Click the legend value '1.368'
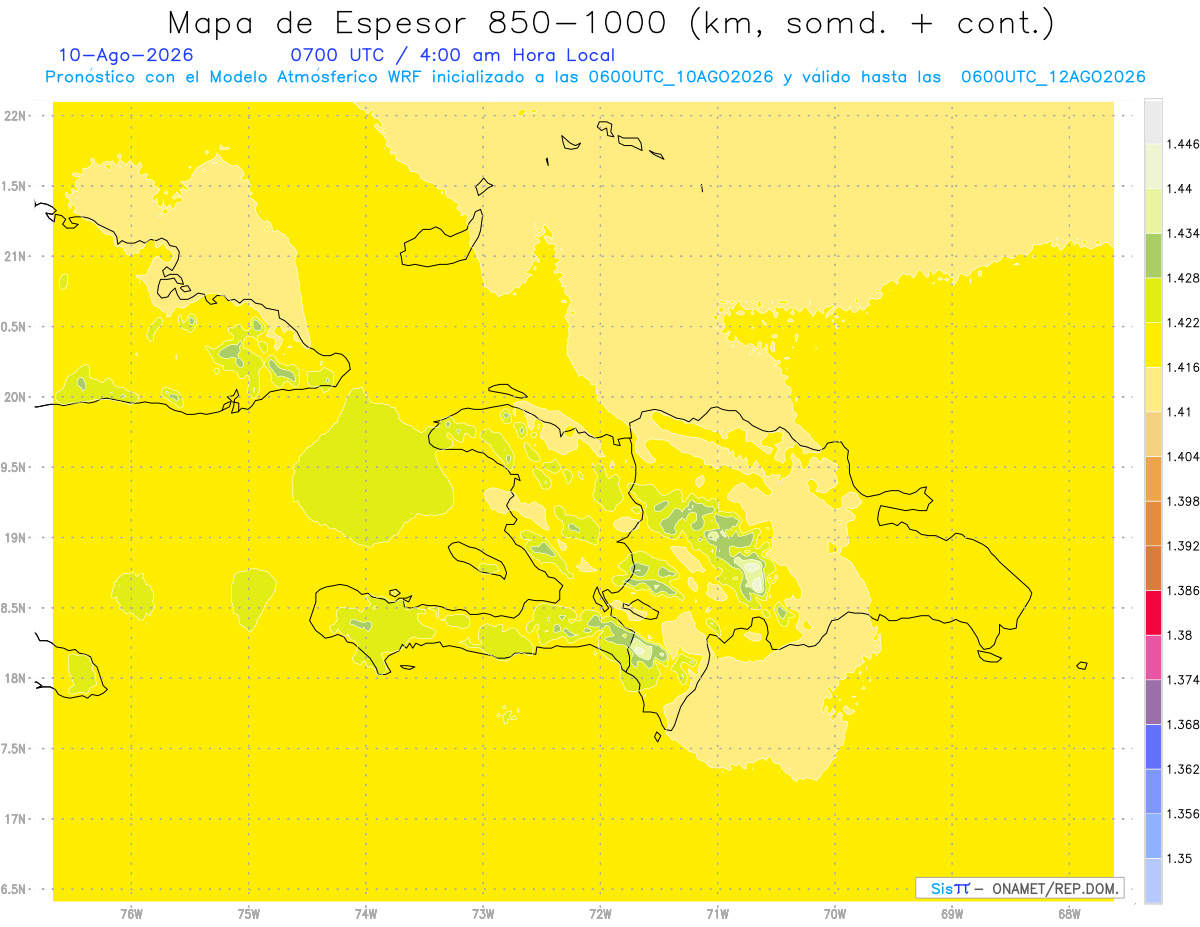 click(1182, 724)
